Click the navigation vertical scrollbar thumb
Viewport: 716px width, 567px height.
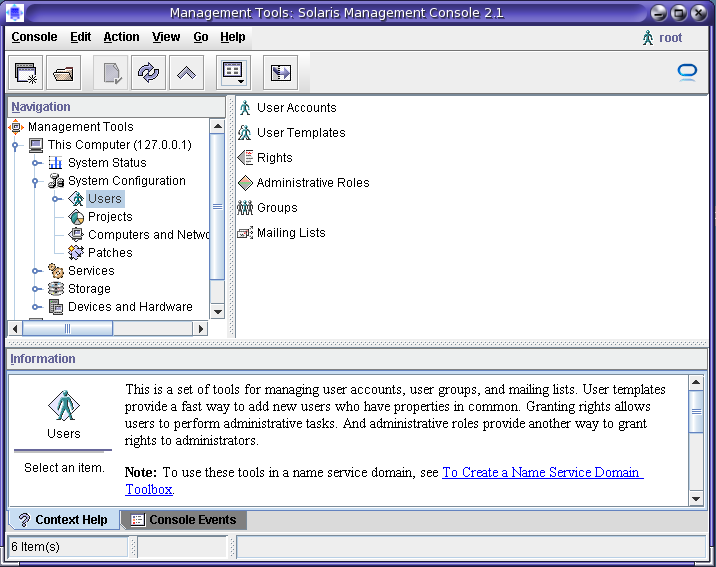point(217,206)
